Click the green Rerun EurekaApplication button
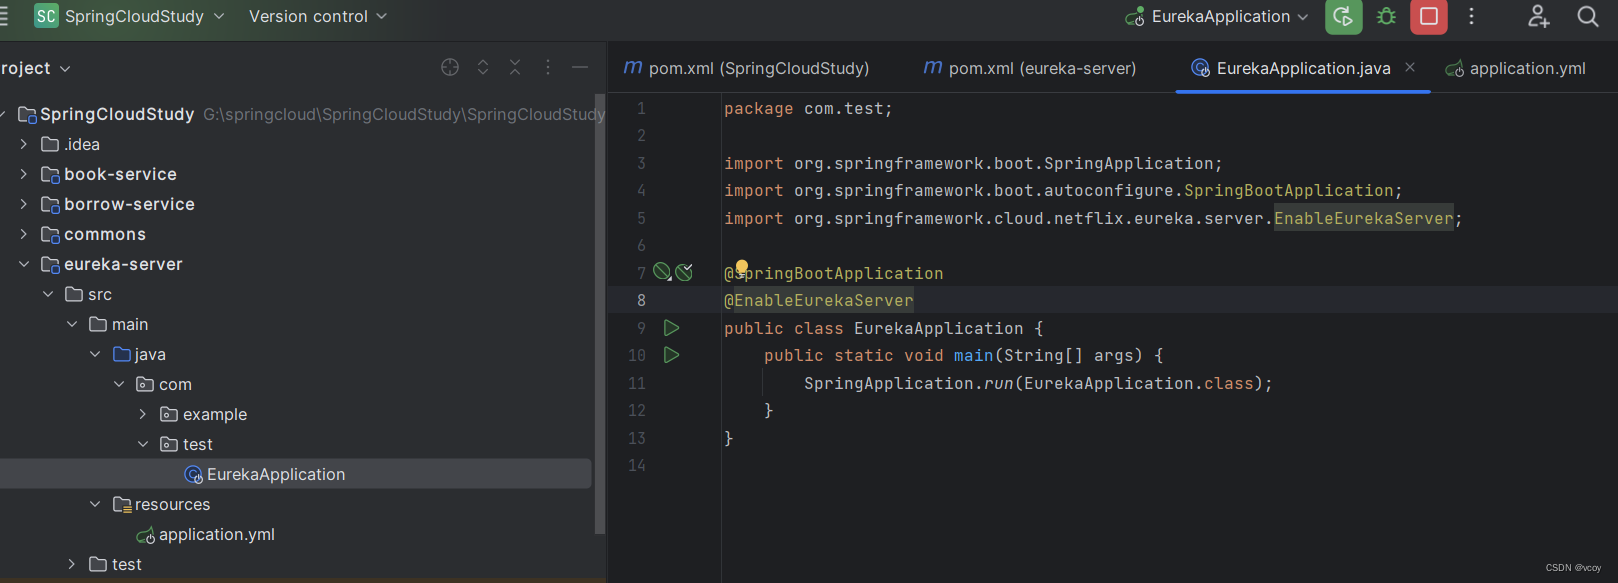The width and height of the screenshot is (1618, 583). click(x=1343, y=16)
